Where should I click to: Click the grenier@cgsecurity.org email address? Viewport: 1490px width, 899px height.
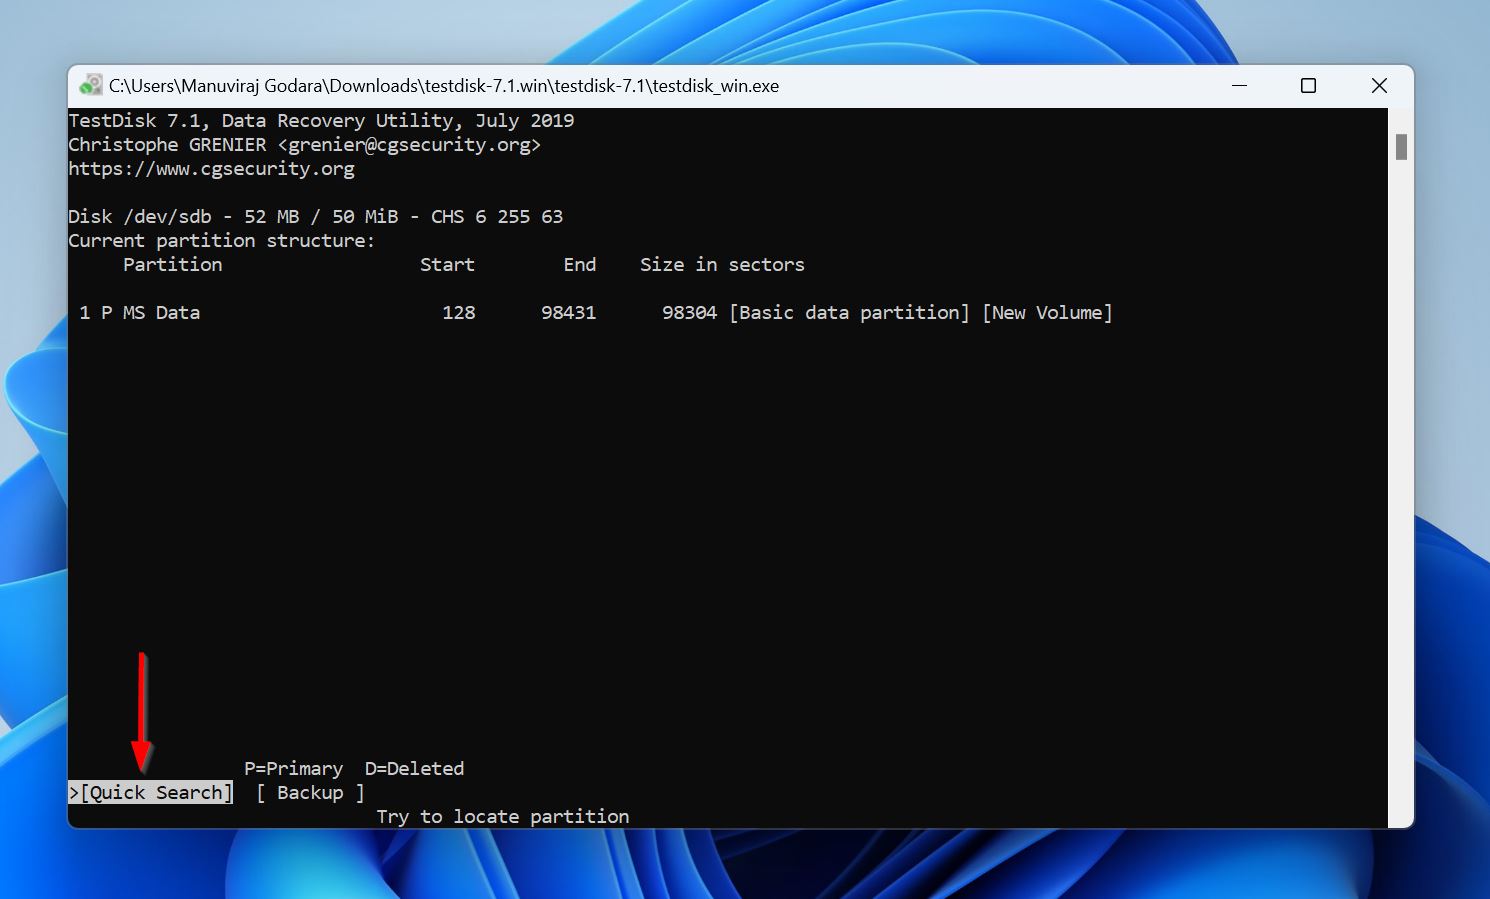click(409, 144)
